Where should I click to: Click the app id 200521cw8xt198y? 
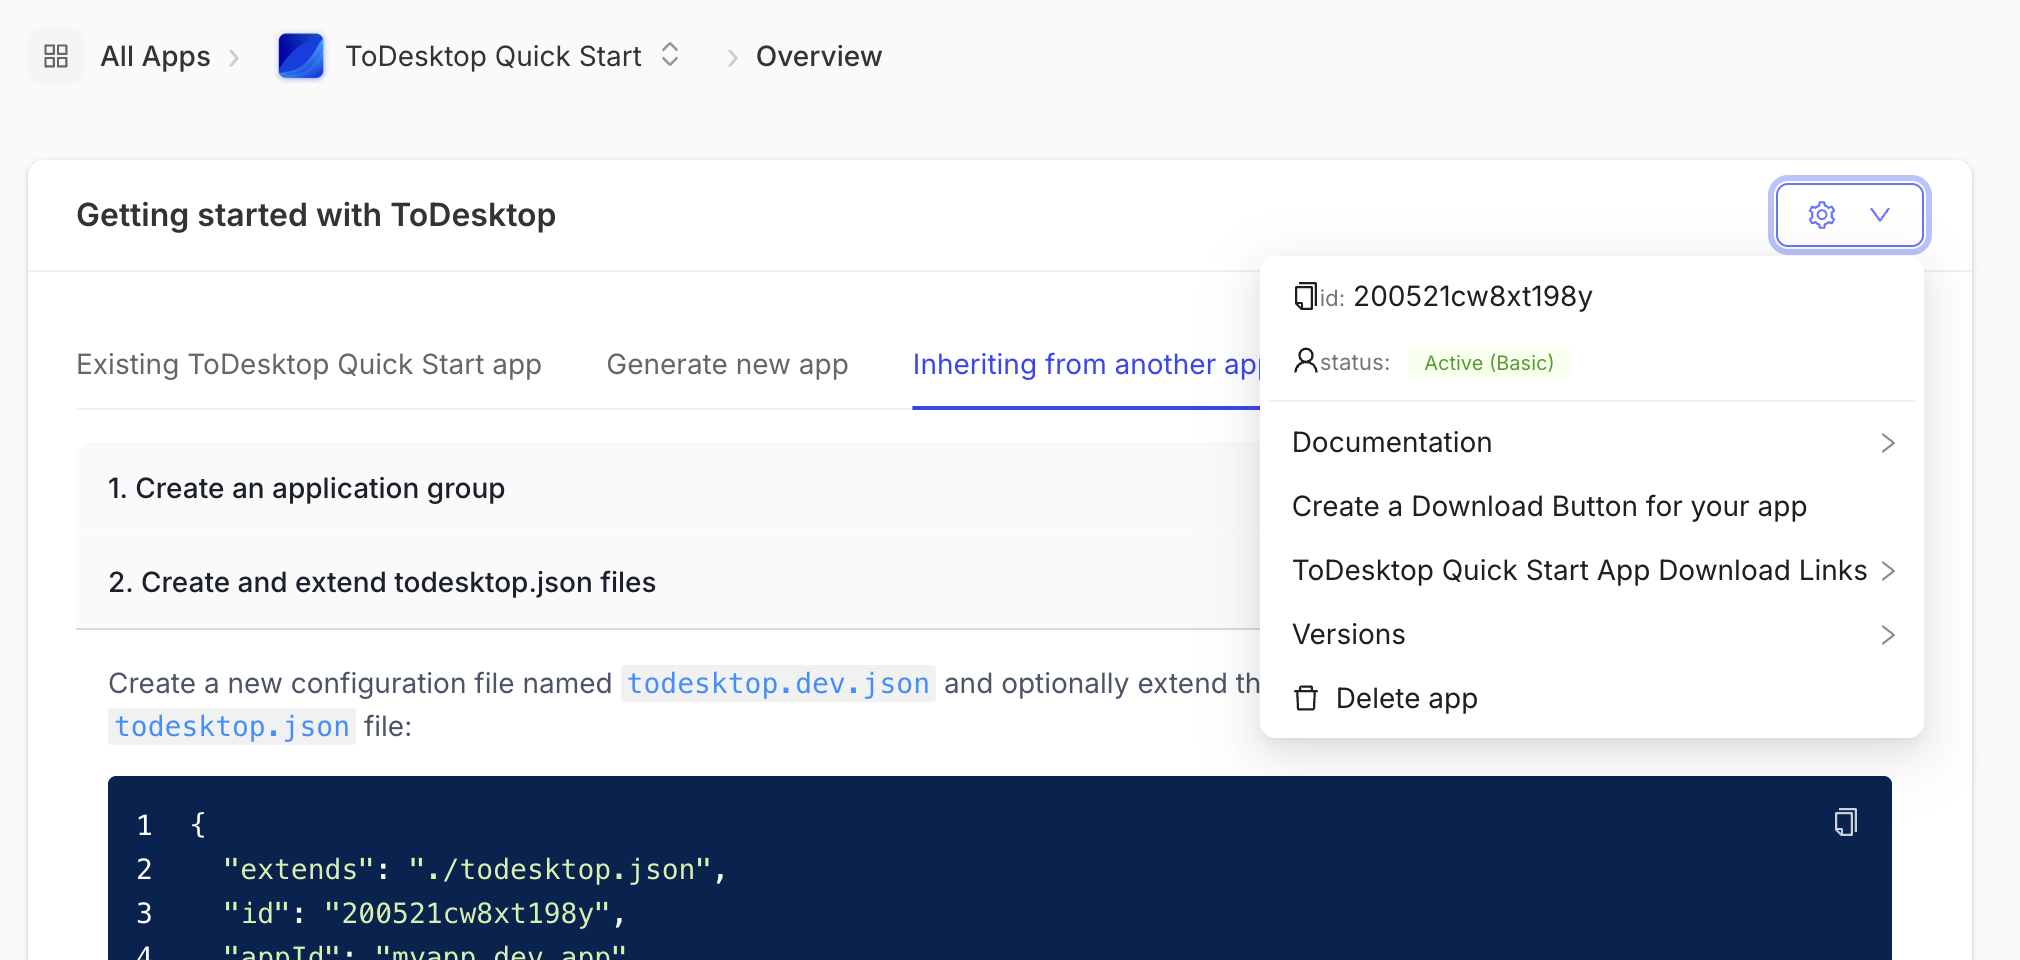pyautogui.click(x=1472, y=296)
